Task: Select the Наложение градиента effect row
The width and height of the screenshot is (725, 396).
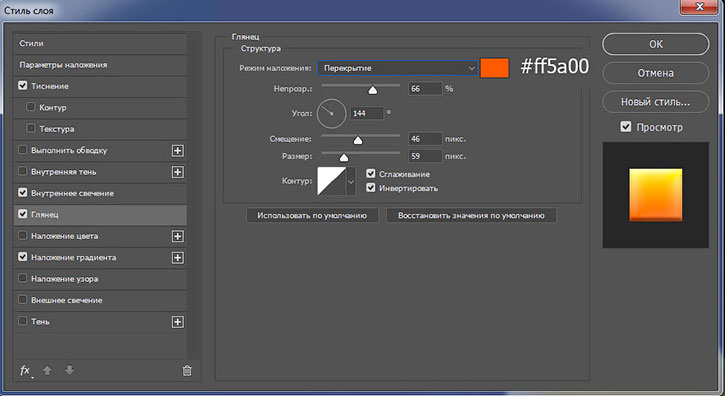Action: coord(100,257)
